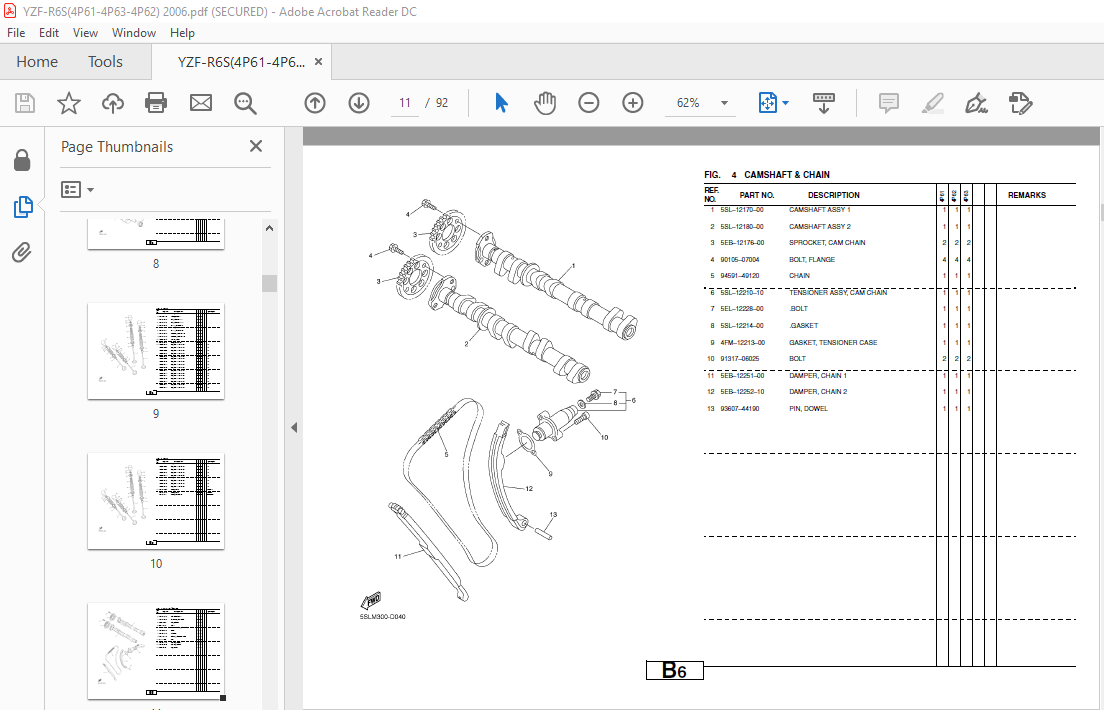Click the cloud upload icon
Screen dimensions: 1104x710
point(113,103)
